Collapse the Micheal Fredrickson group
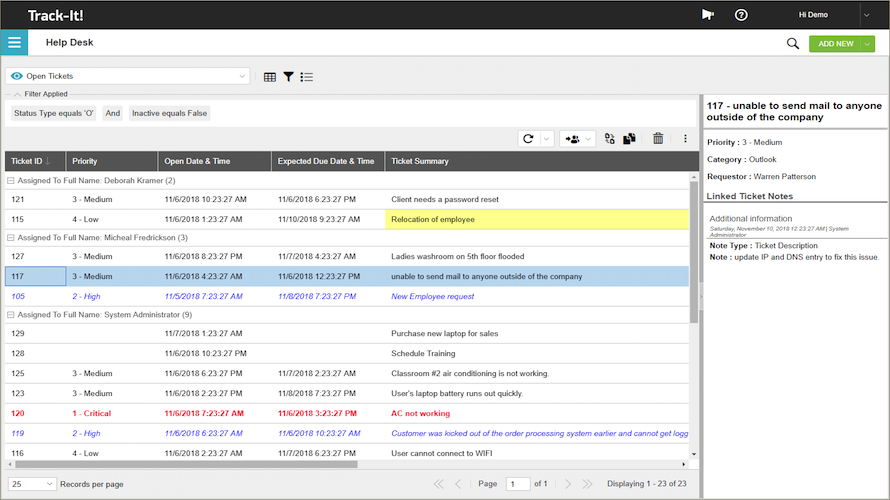Image resolution: width=890 pixels, height=500 pixels. click(x=10, y=238)
